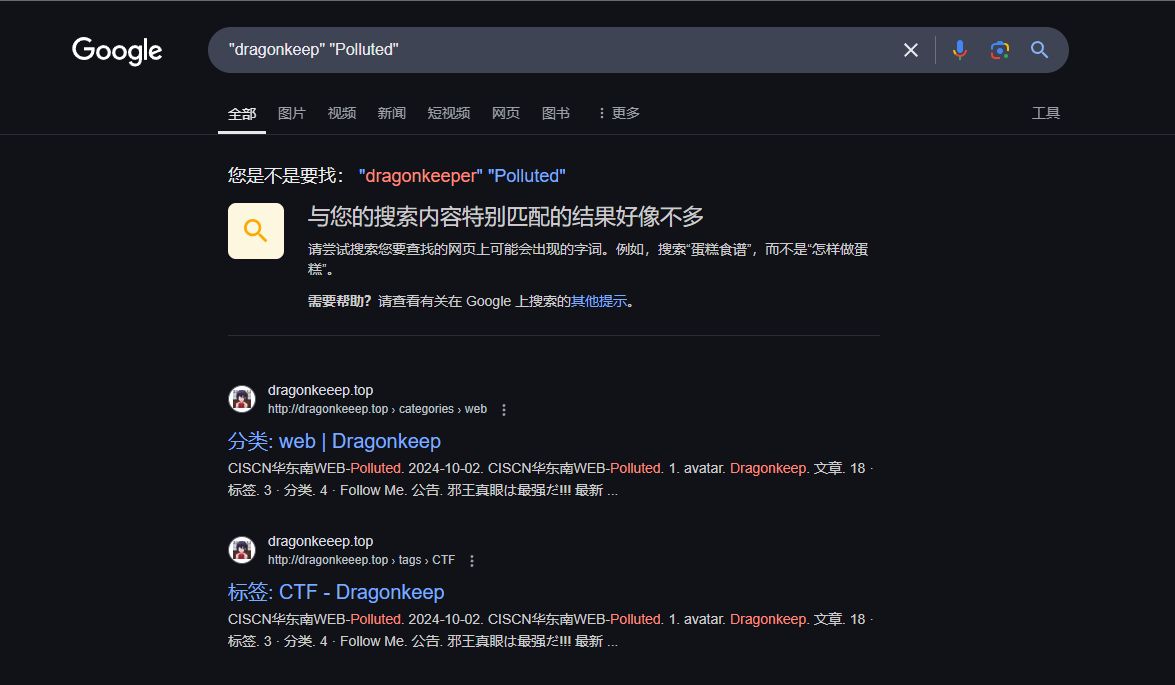The height and width of the screenshot is (685, 1175).
Task: Click the magnifier search submit icon
Action: pyautogui.click(x=1039, y=50)
